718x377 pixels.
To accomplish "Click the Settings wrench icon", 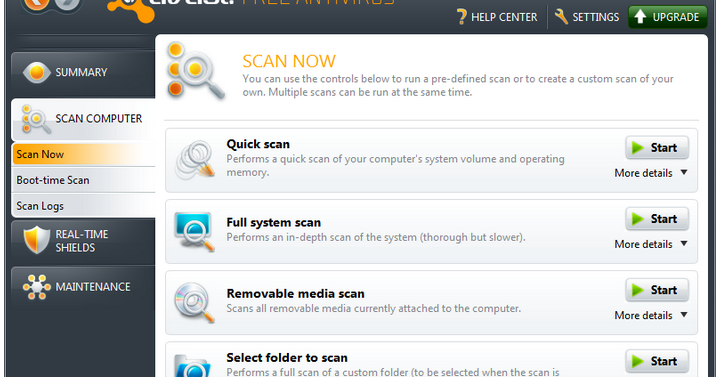I will [561, 17].
